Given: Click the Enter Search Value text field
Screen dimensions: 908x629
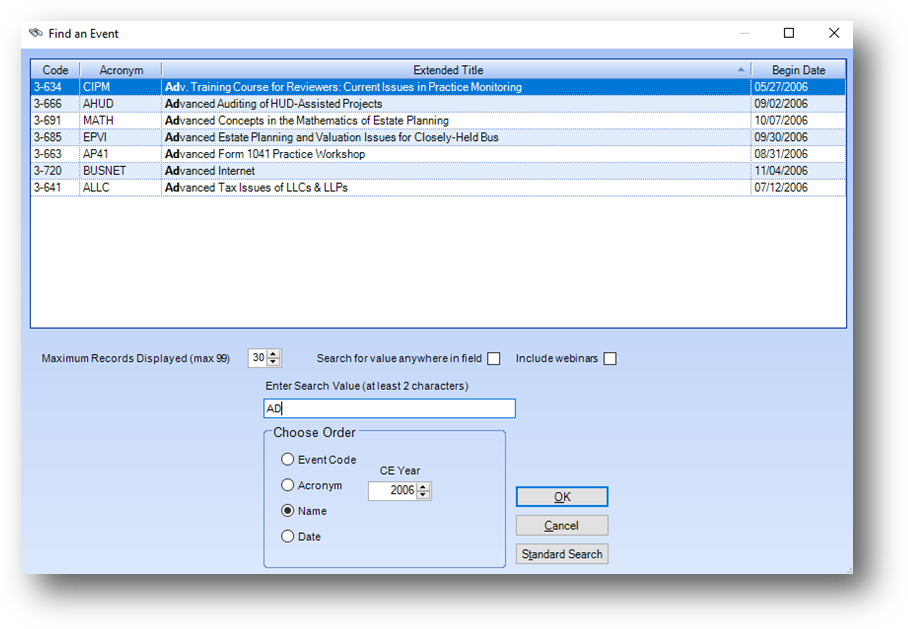Looking at the screenshot, I should point(389,408).
